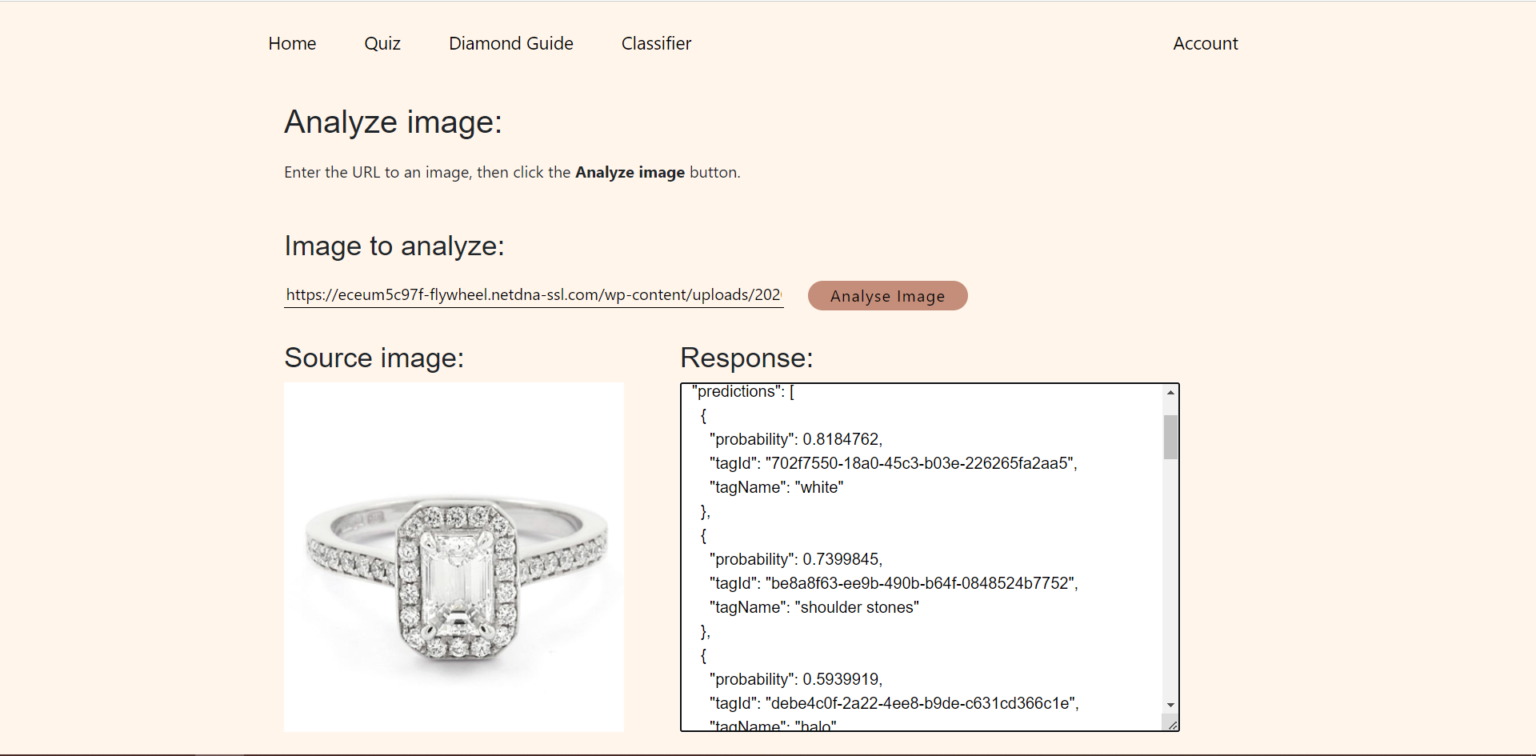Go to the Quiz page
The width and height of the screenshot is (1536, 756).
[x=382, y=43]
